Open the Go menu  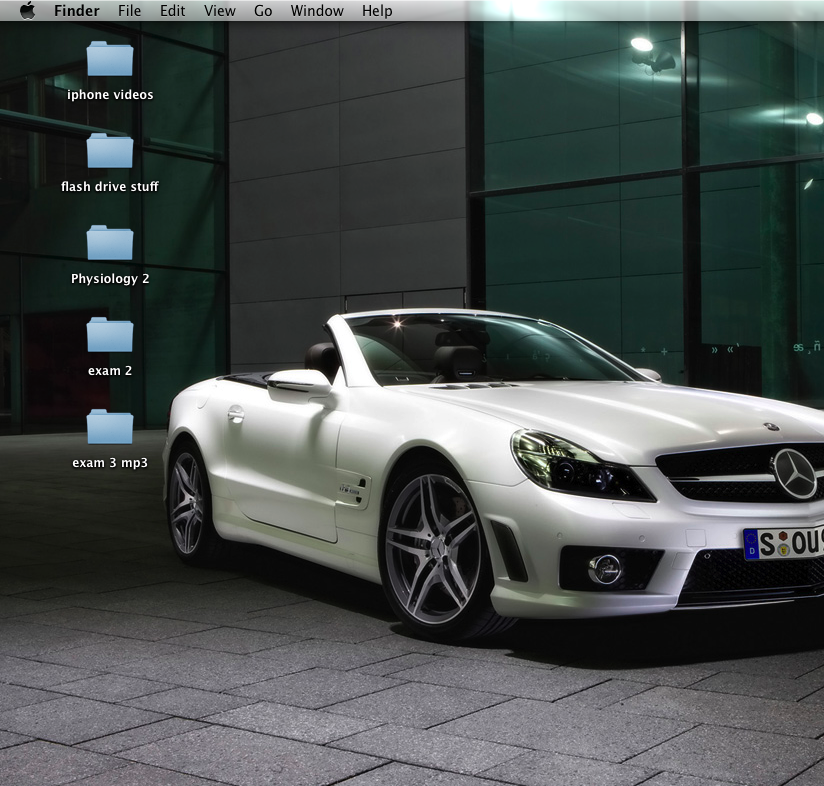263,11
